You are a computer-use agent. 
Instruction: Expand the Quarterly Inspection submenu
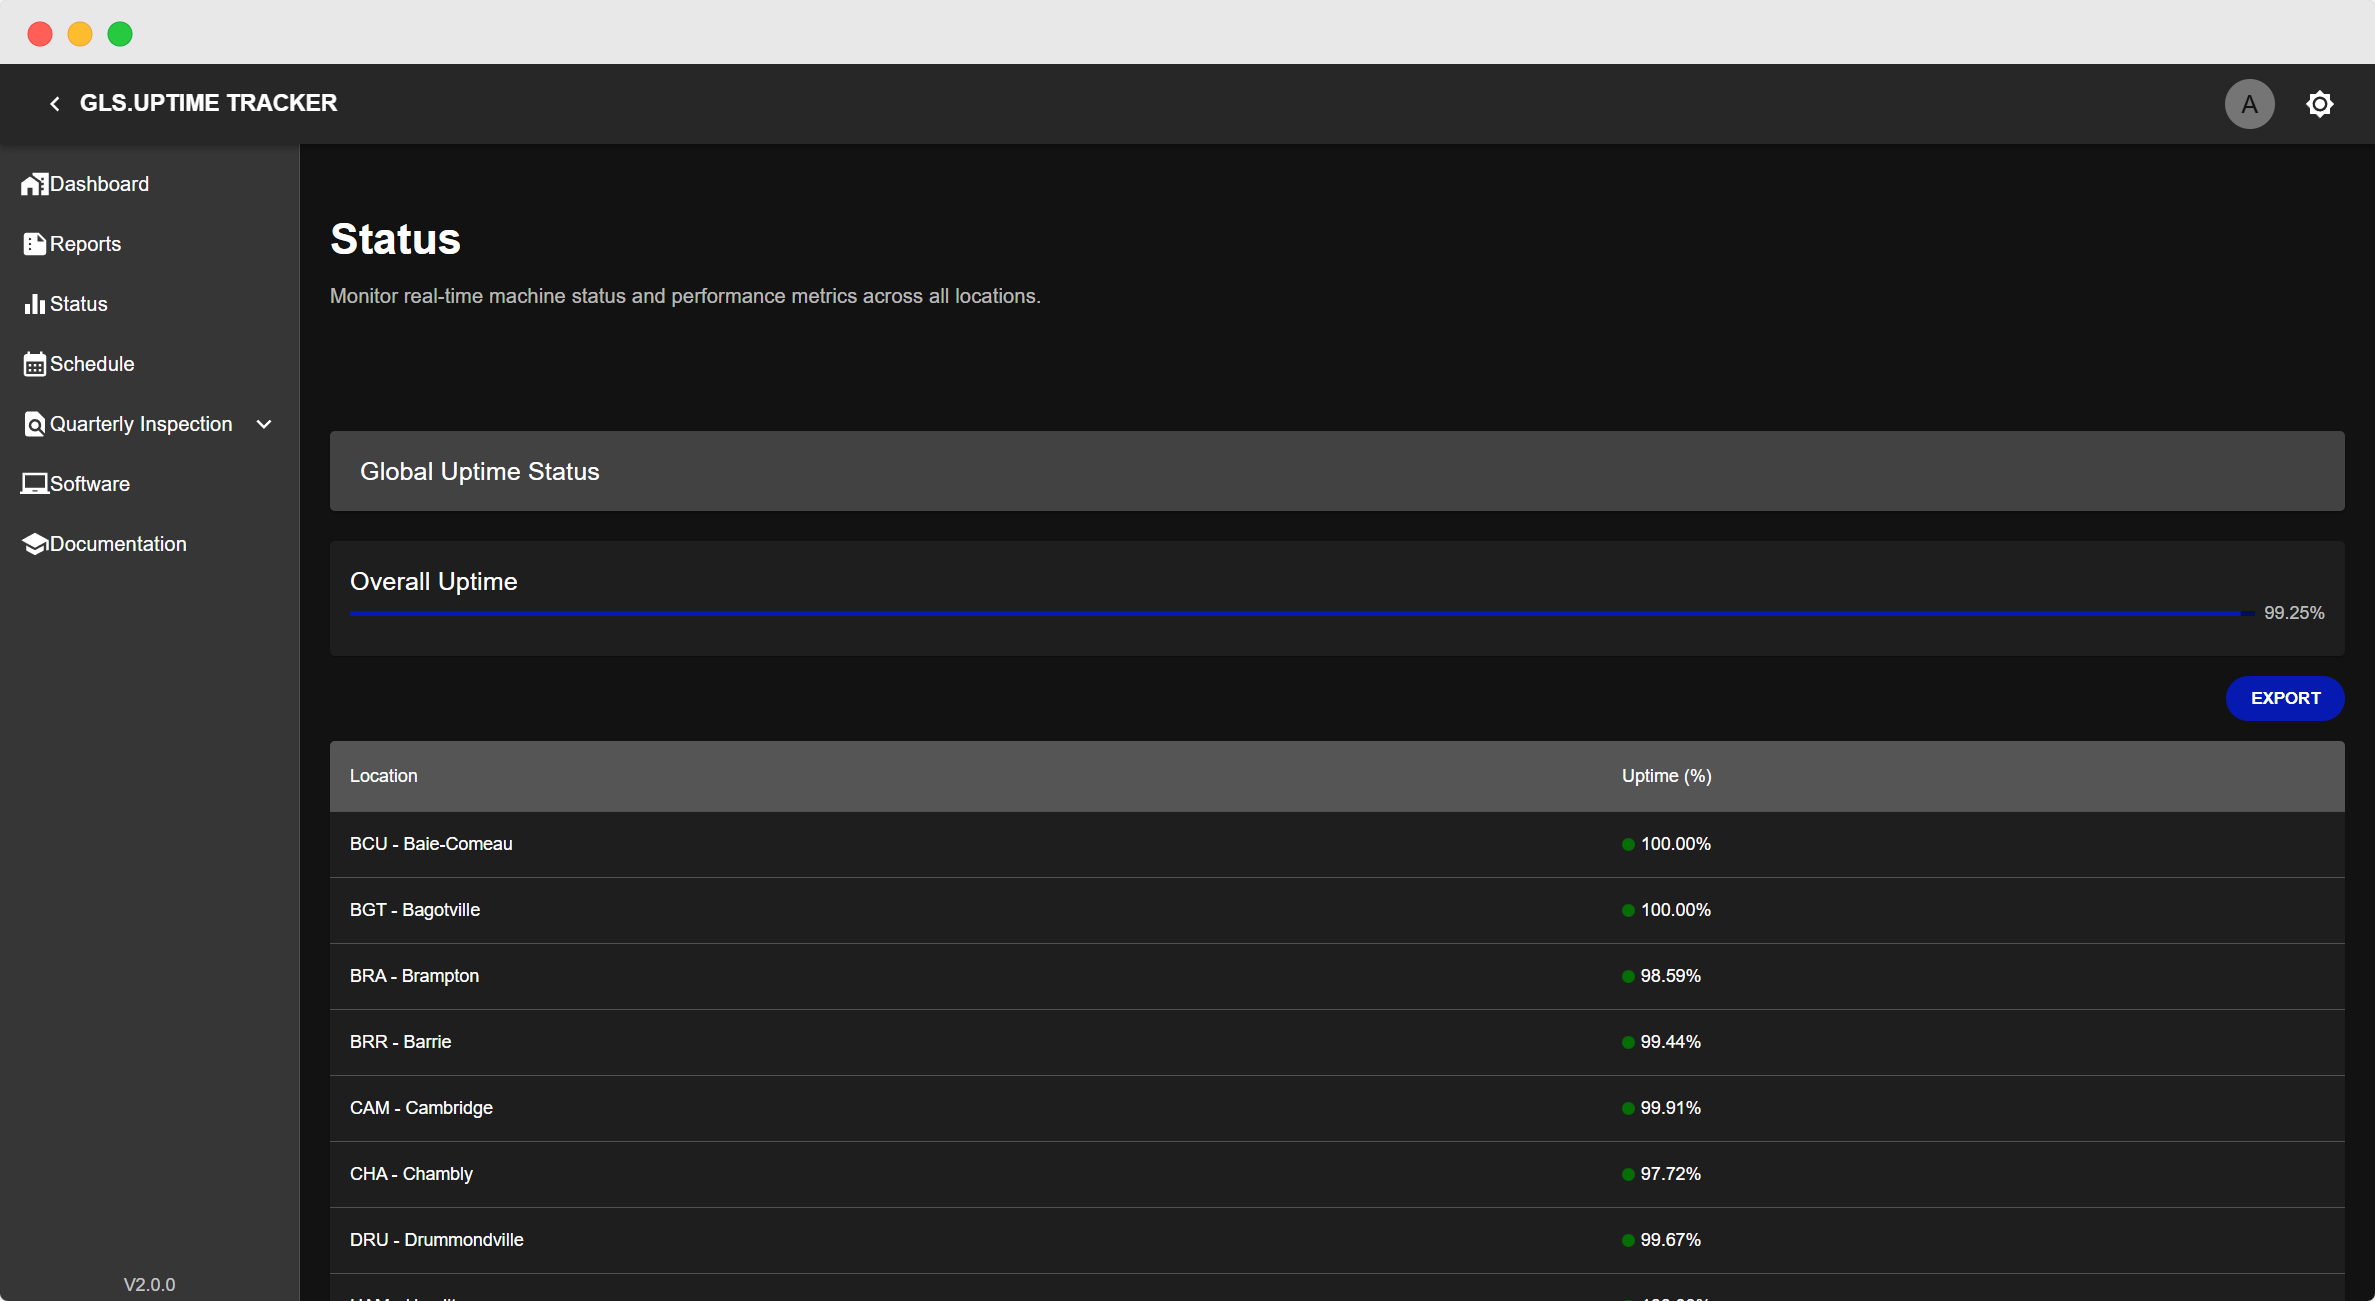click(x=264, y=424)
